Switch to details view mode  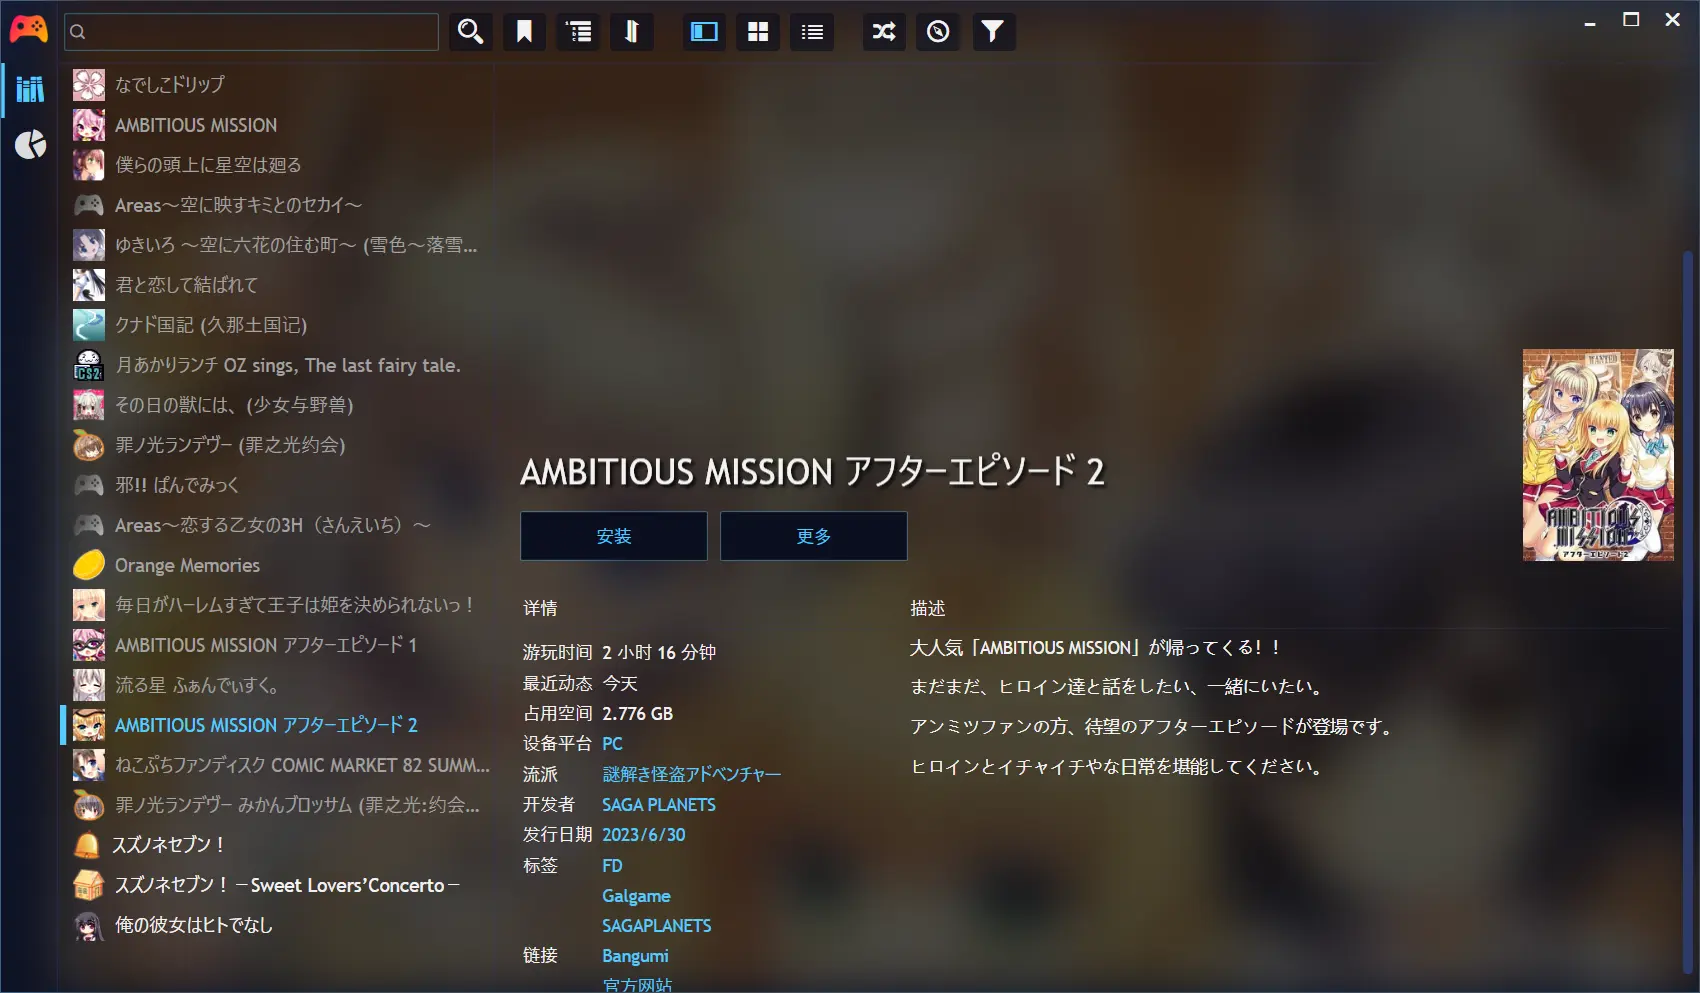pyautogui.click(x=704, y=32)
